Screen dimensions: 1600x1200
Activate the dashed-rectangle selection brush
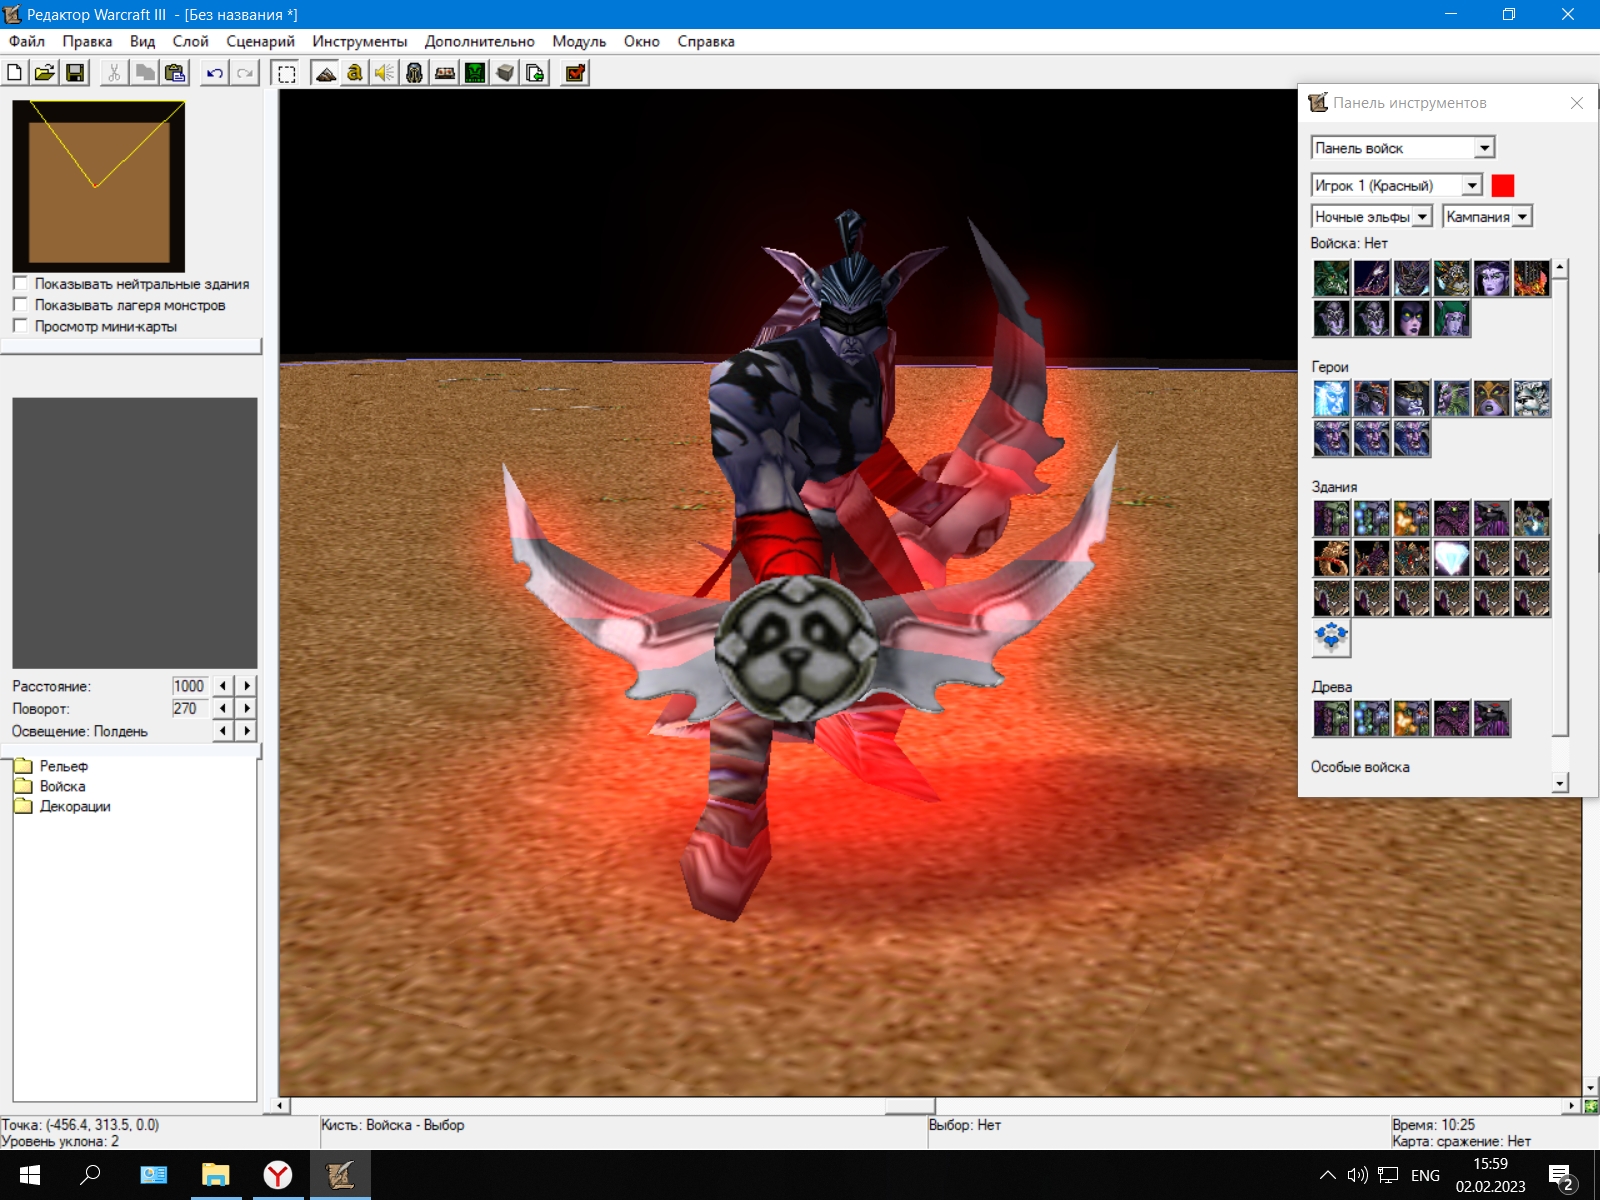286,73
